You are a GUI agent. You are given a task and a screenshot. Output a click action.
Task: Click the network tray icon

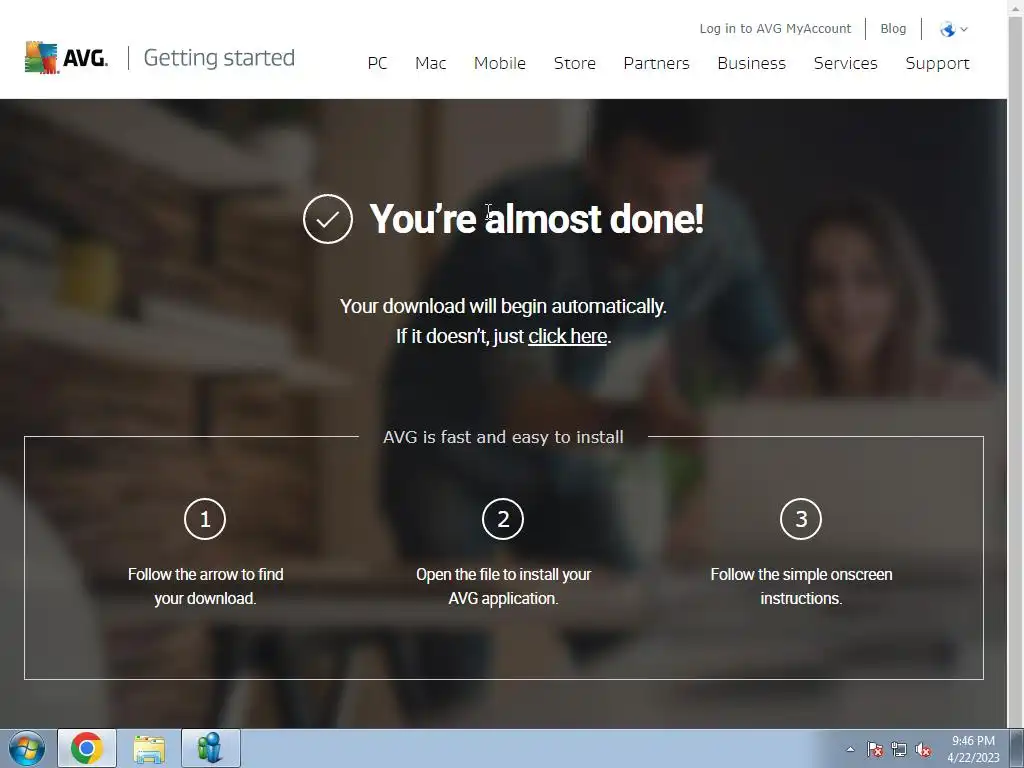click(899, 749)
